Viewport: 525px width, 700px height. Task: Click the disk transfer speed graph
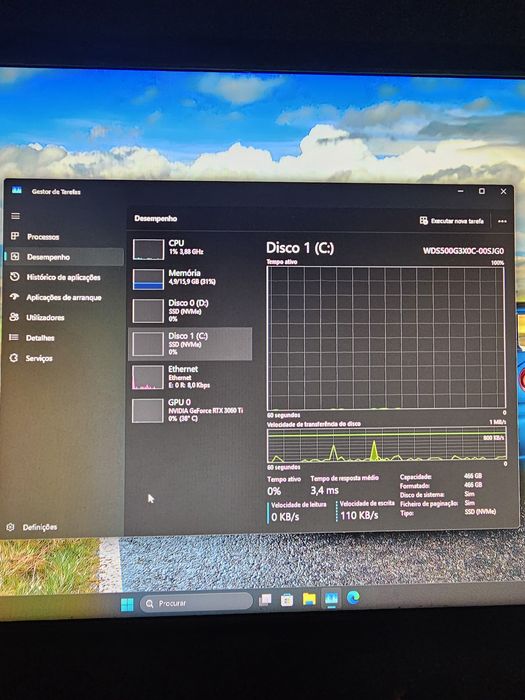(x=387, y=445)
